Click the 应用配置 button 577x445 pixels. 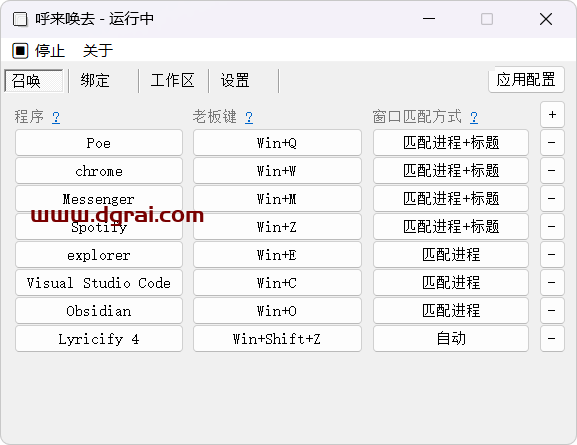coord(526,80)
